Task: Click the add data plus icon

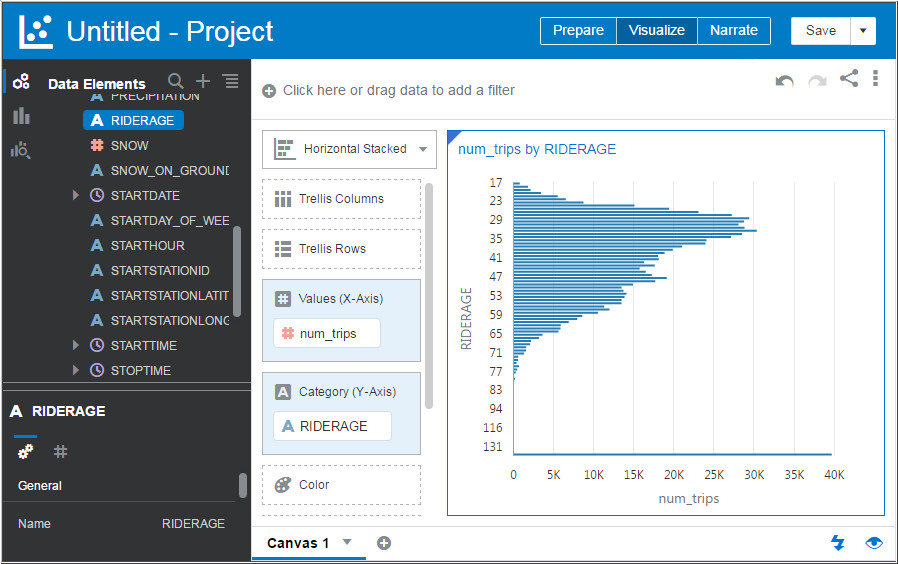Action: (203, 82)
